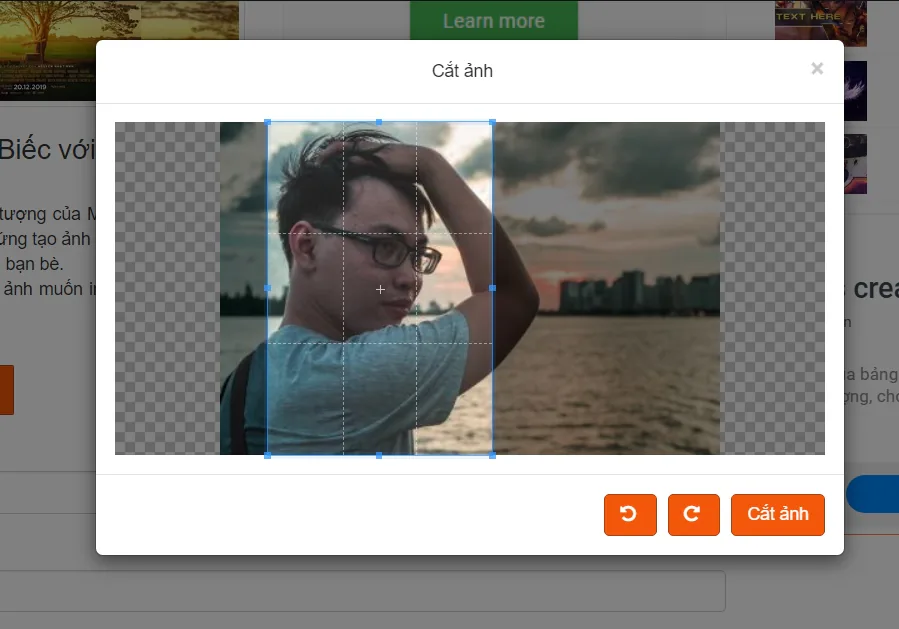Click the rotate left (counter-clockwise) icon button
The height and width of the screenshot is (629, 899).
pos(630,514)
